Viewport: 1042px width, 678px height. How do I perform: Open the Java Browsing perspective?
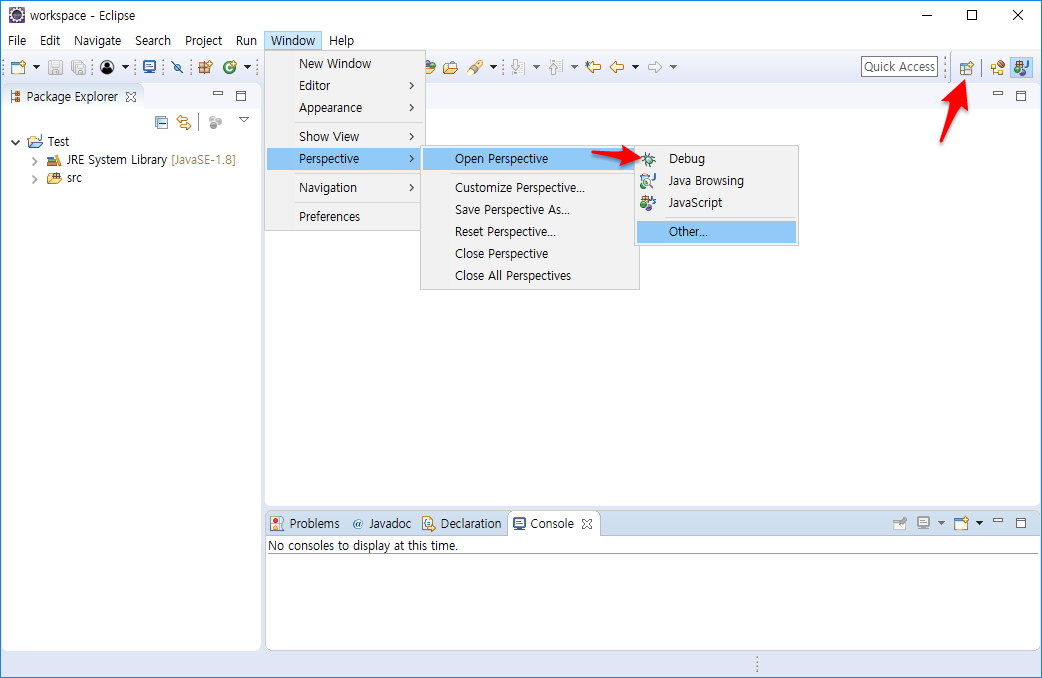tap(716, 181)
